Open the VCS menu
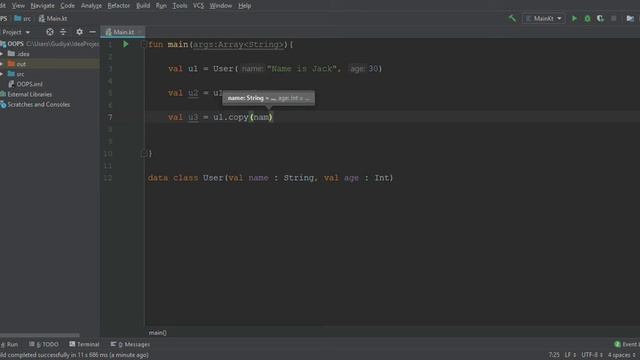Image resolution: width=640 pixels, height=360 pixels. [198, 6]
